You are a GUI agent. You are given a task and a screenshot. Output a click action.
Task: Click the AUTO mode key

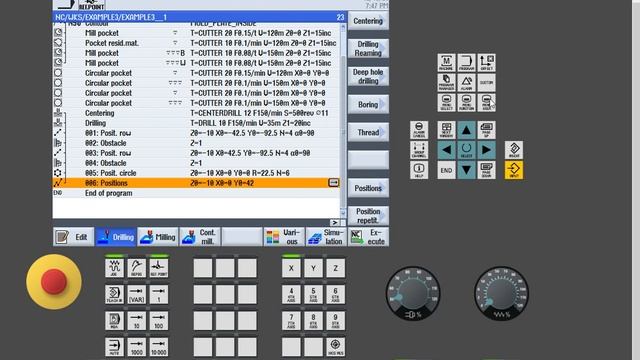coord(114,347)
